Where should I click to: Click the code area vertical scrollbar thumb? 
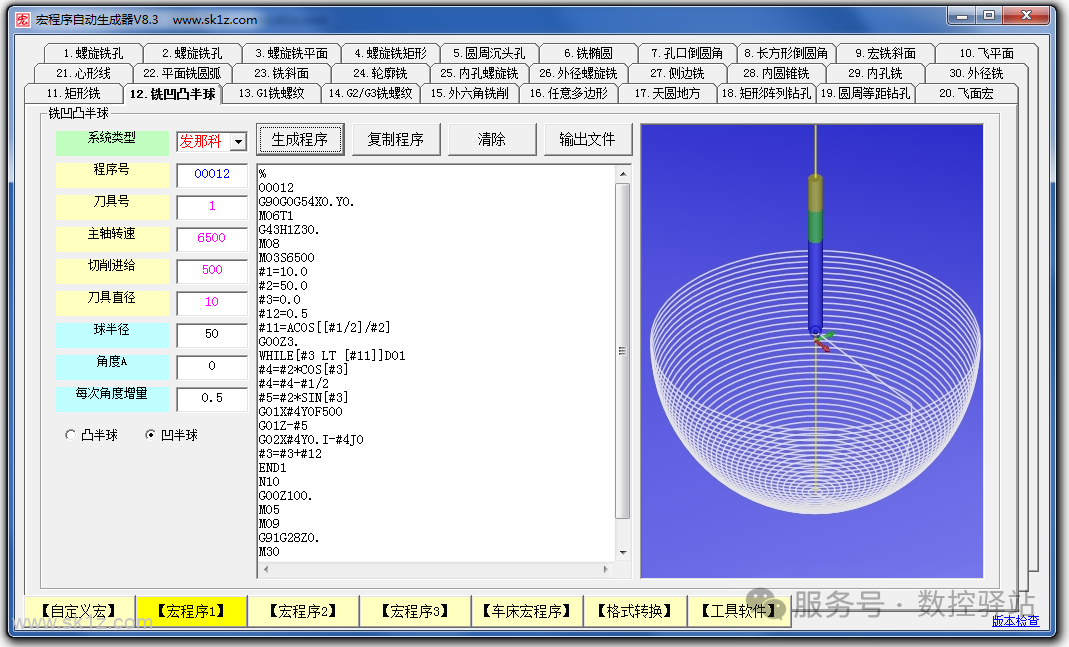[622, 351]
